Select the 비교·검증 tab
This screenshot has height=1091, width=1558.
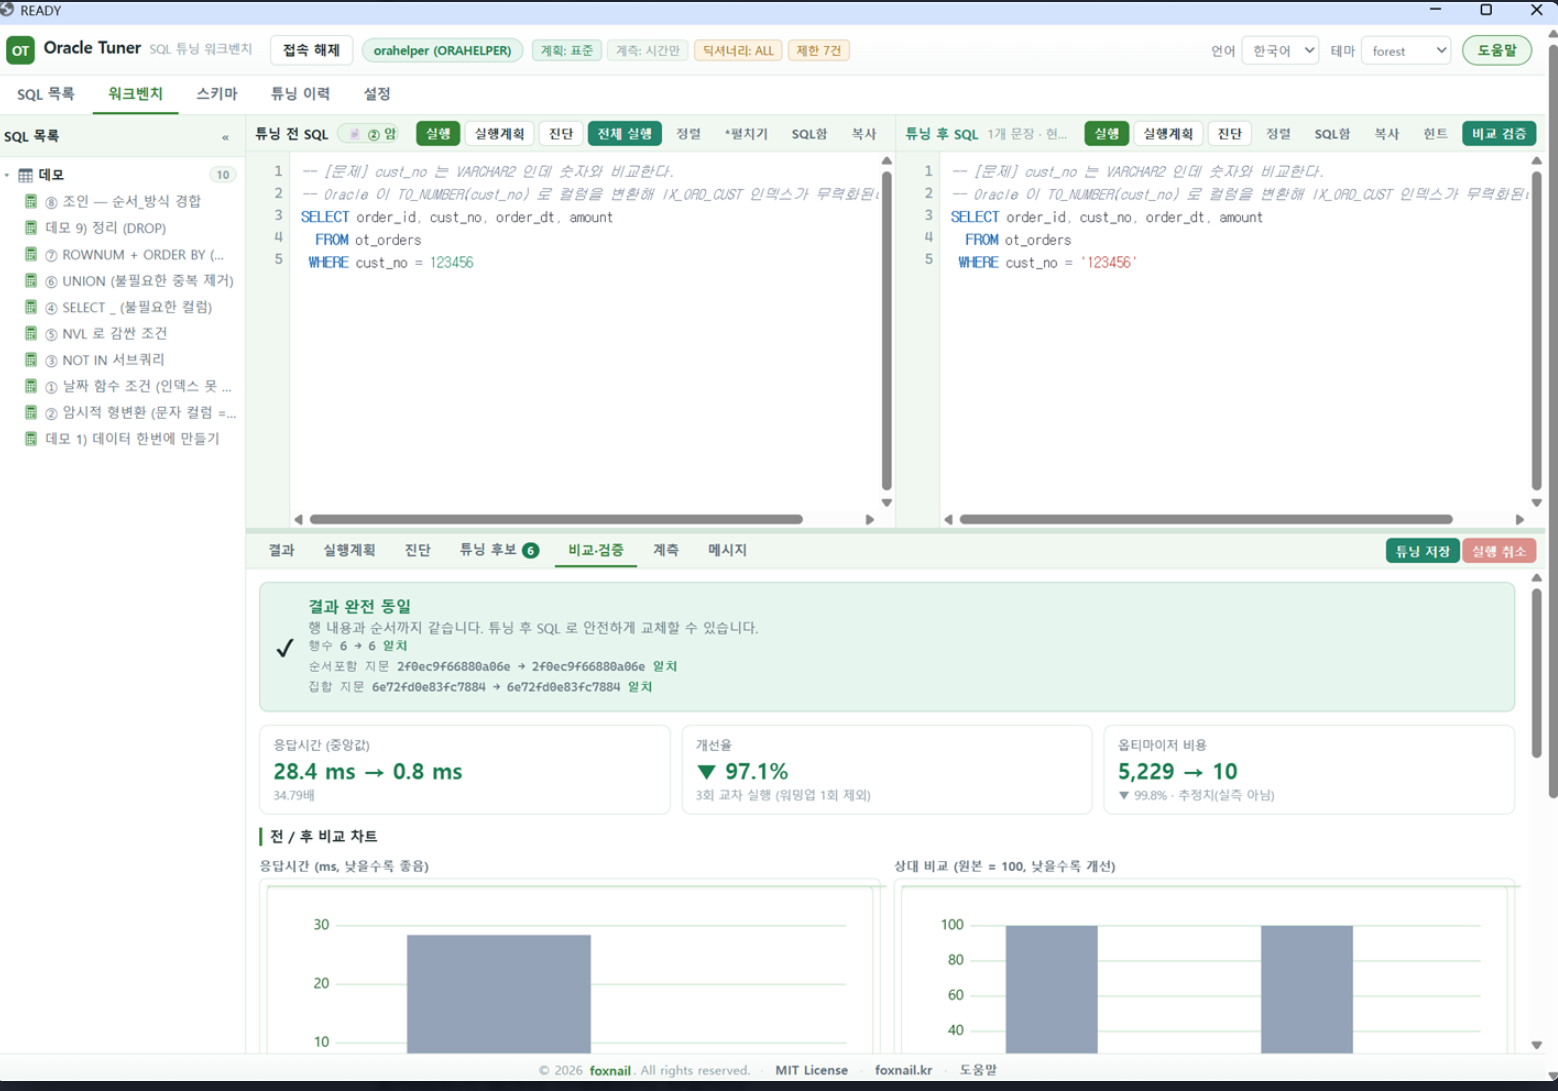tap(596, 550)
